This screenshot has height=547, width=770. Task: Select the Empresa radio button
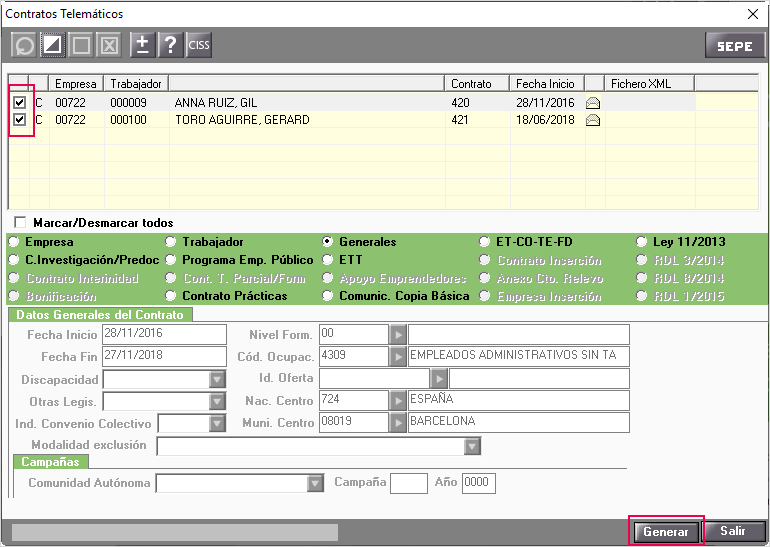(x=14, y=242)
